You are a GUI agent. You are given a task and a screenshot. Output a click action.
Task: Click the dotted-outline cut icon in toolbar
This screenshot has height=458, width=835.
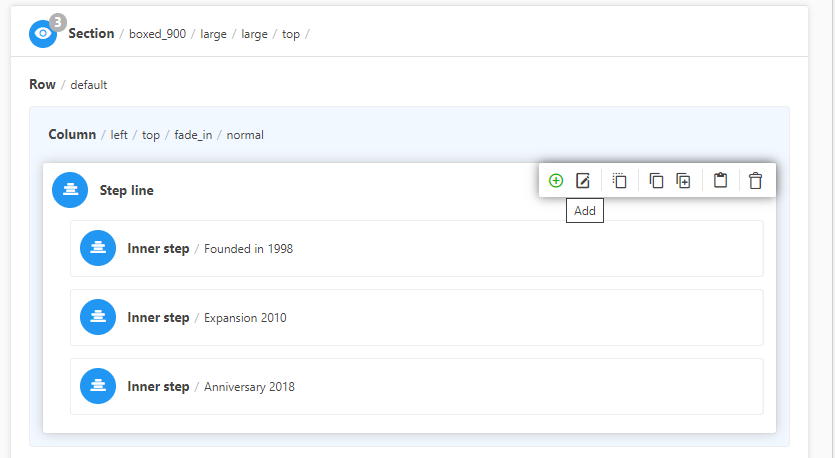620,181
